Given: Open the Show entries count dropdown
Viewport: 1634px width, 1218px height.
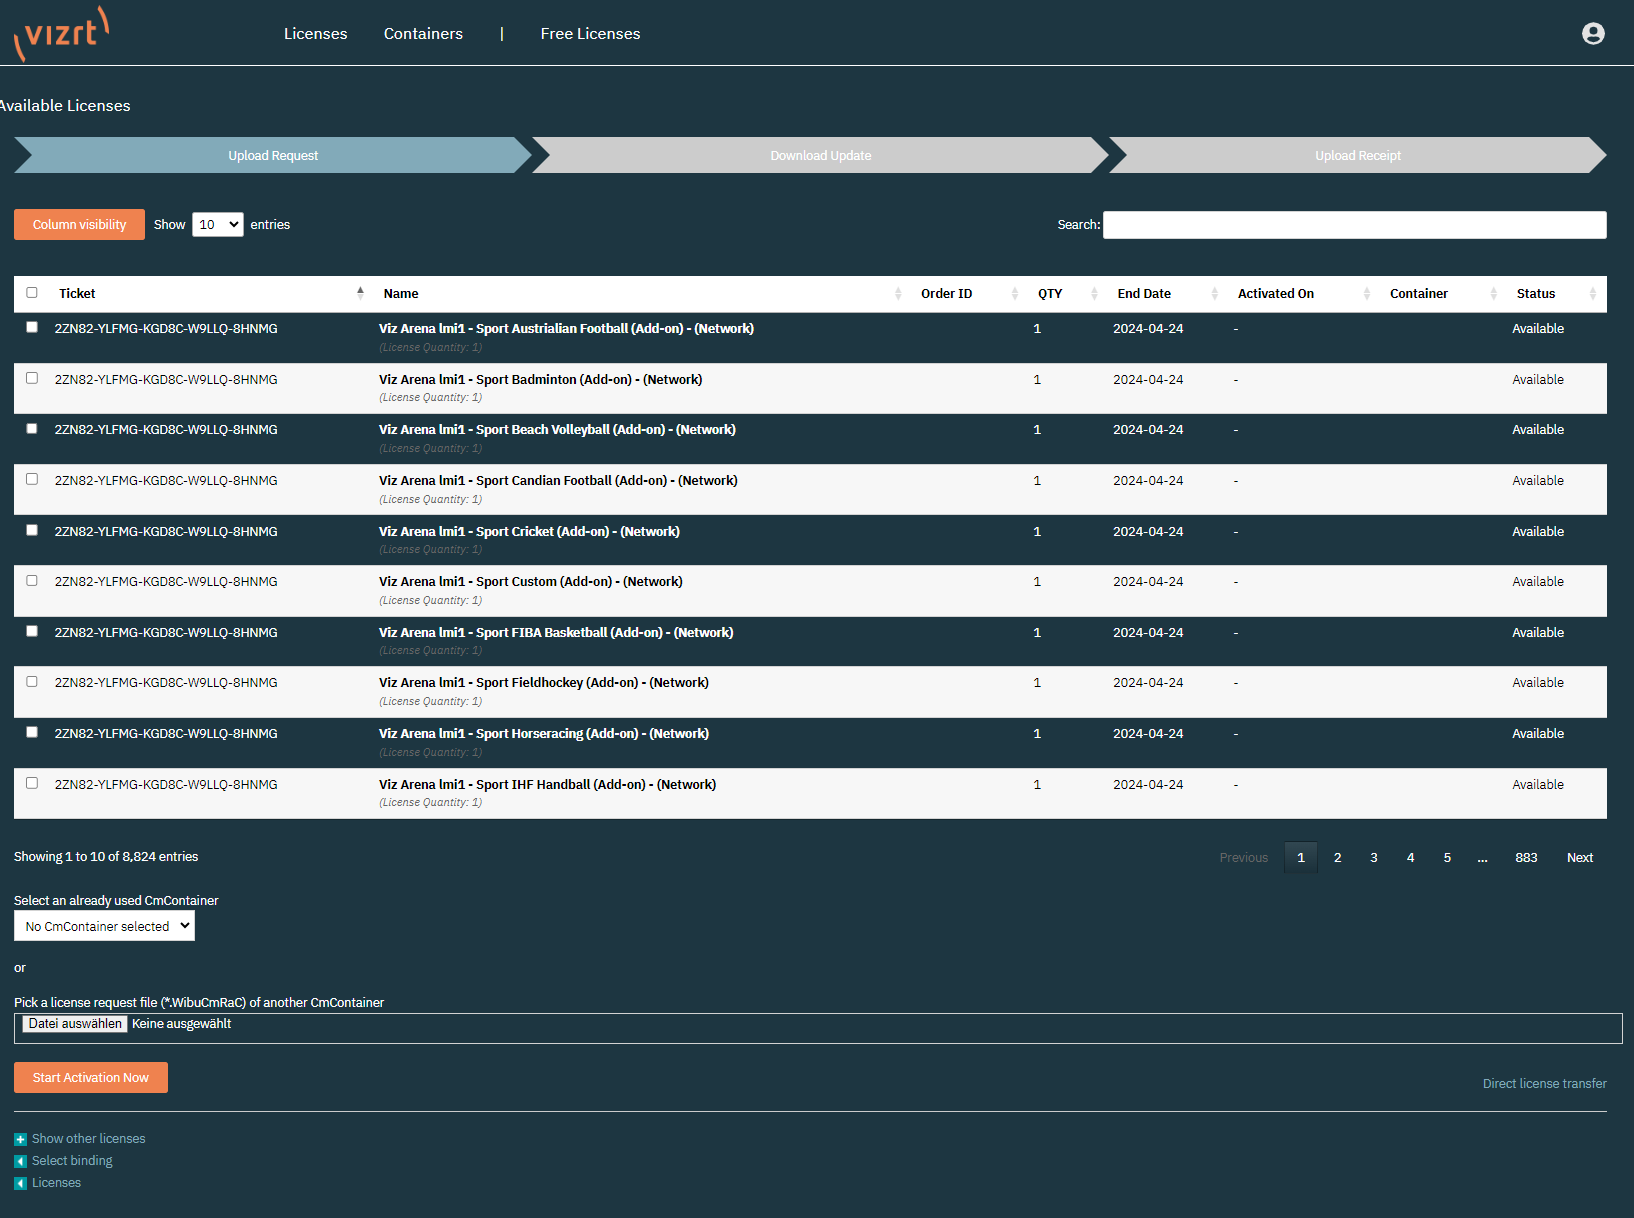Looking at the screenshot, I should tap(217, 225).
